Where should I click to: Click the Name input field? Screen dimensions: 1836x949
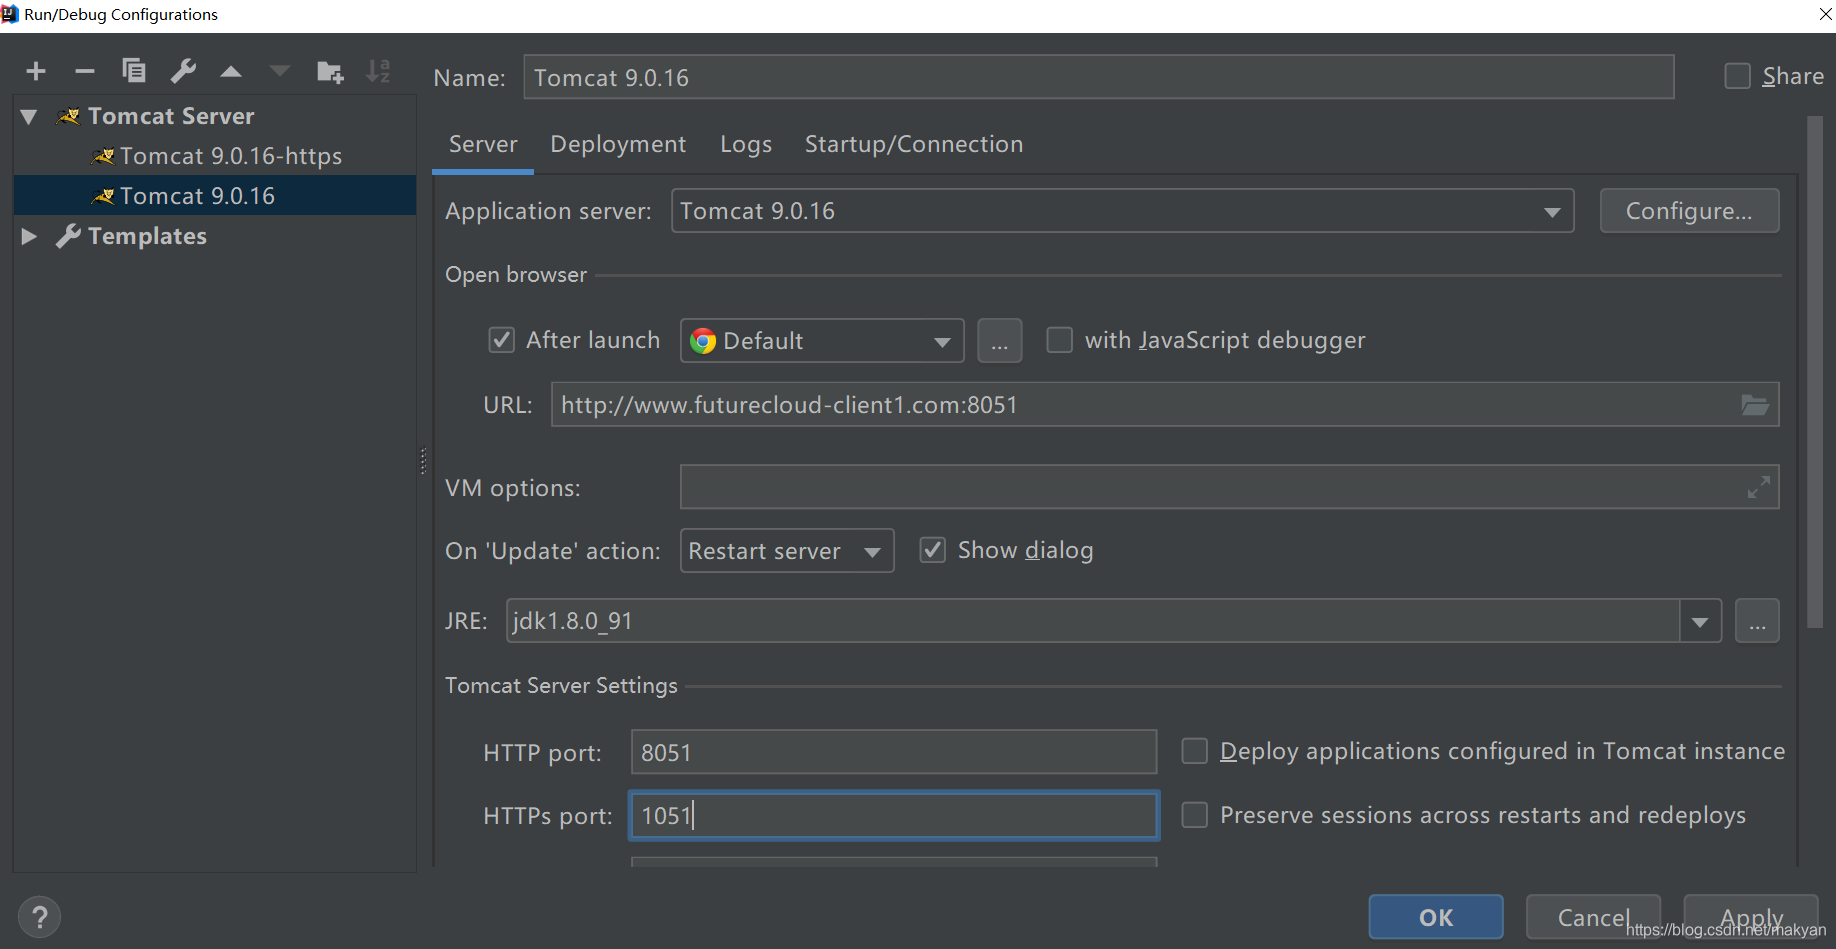pyautogui.click(x=1099, y=77)
